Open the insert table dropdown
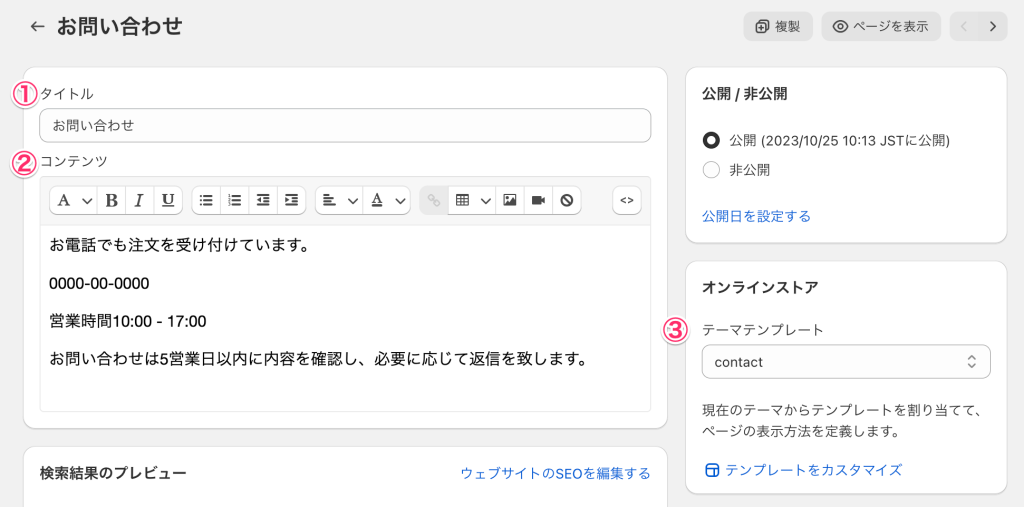 pyautogui.click(x=472, y=200)
